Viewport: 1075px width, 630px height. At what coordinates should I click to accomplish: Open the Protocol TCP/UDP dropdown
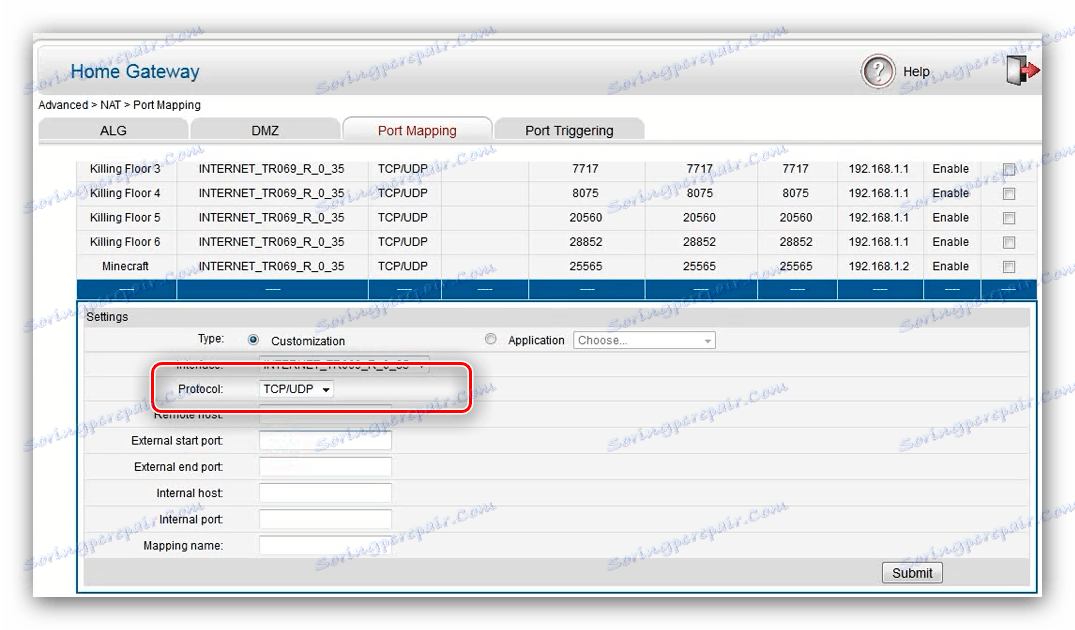tap(296, 389)
